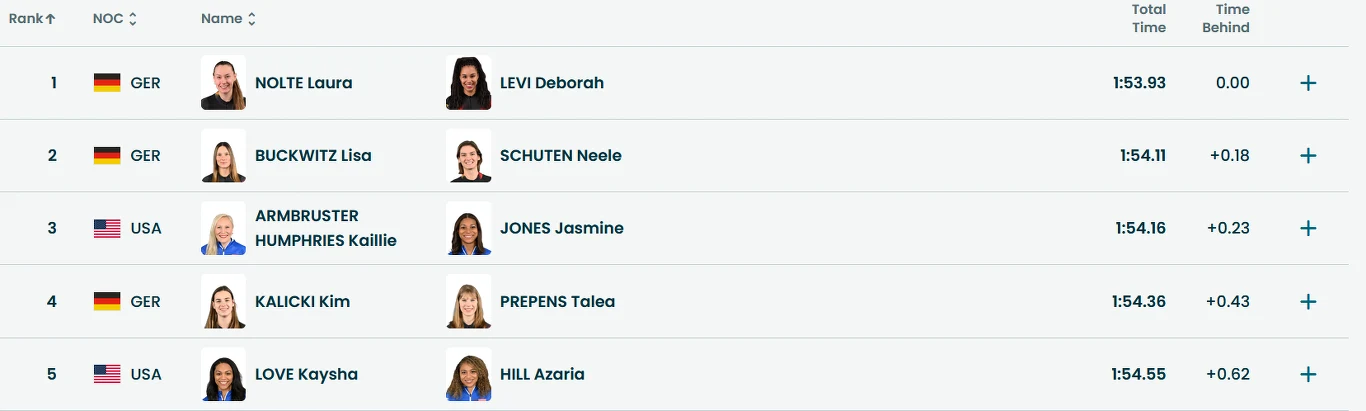Click Jasmine Jones's profile picture
Screen dimensions: 1366x411
[x=468, y=228]
